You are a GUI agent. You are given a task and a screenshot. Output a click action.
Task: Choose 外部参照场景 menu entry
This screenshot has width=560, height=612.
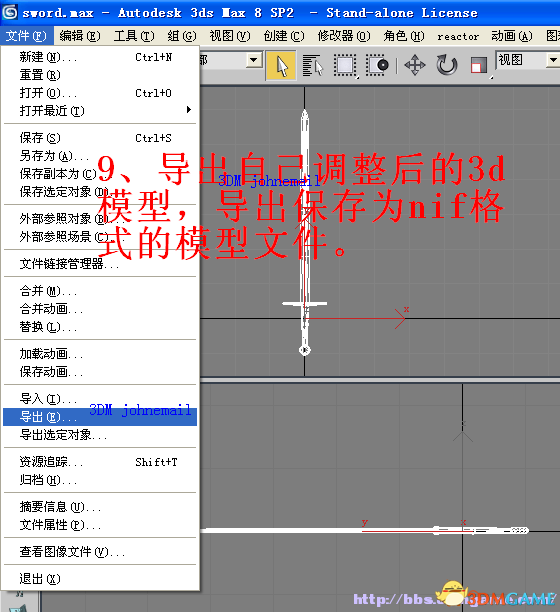pos(100,237)
